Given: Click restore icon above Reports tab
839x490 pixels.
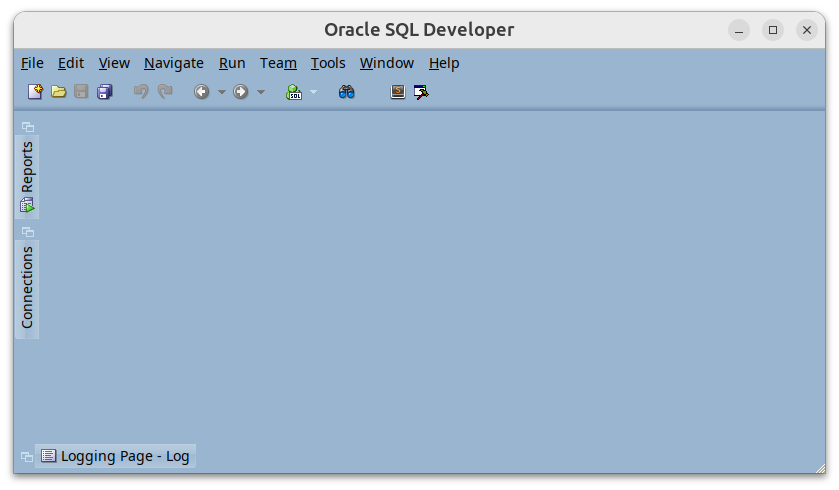Looking at the screenshot, I should click(27, 127).
